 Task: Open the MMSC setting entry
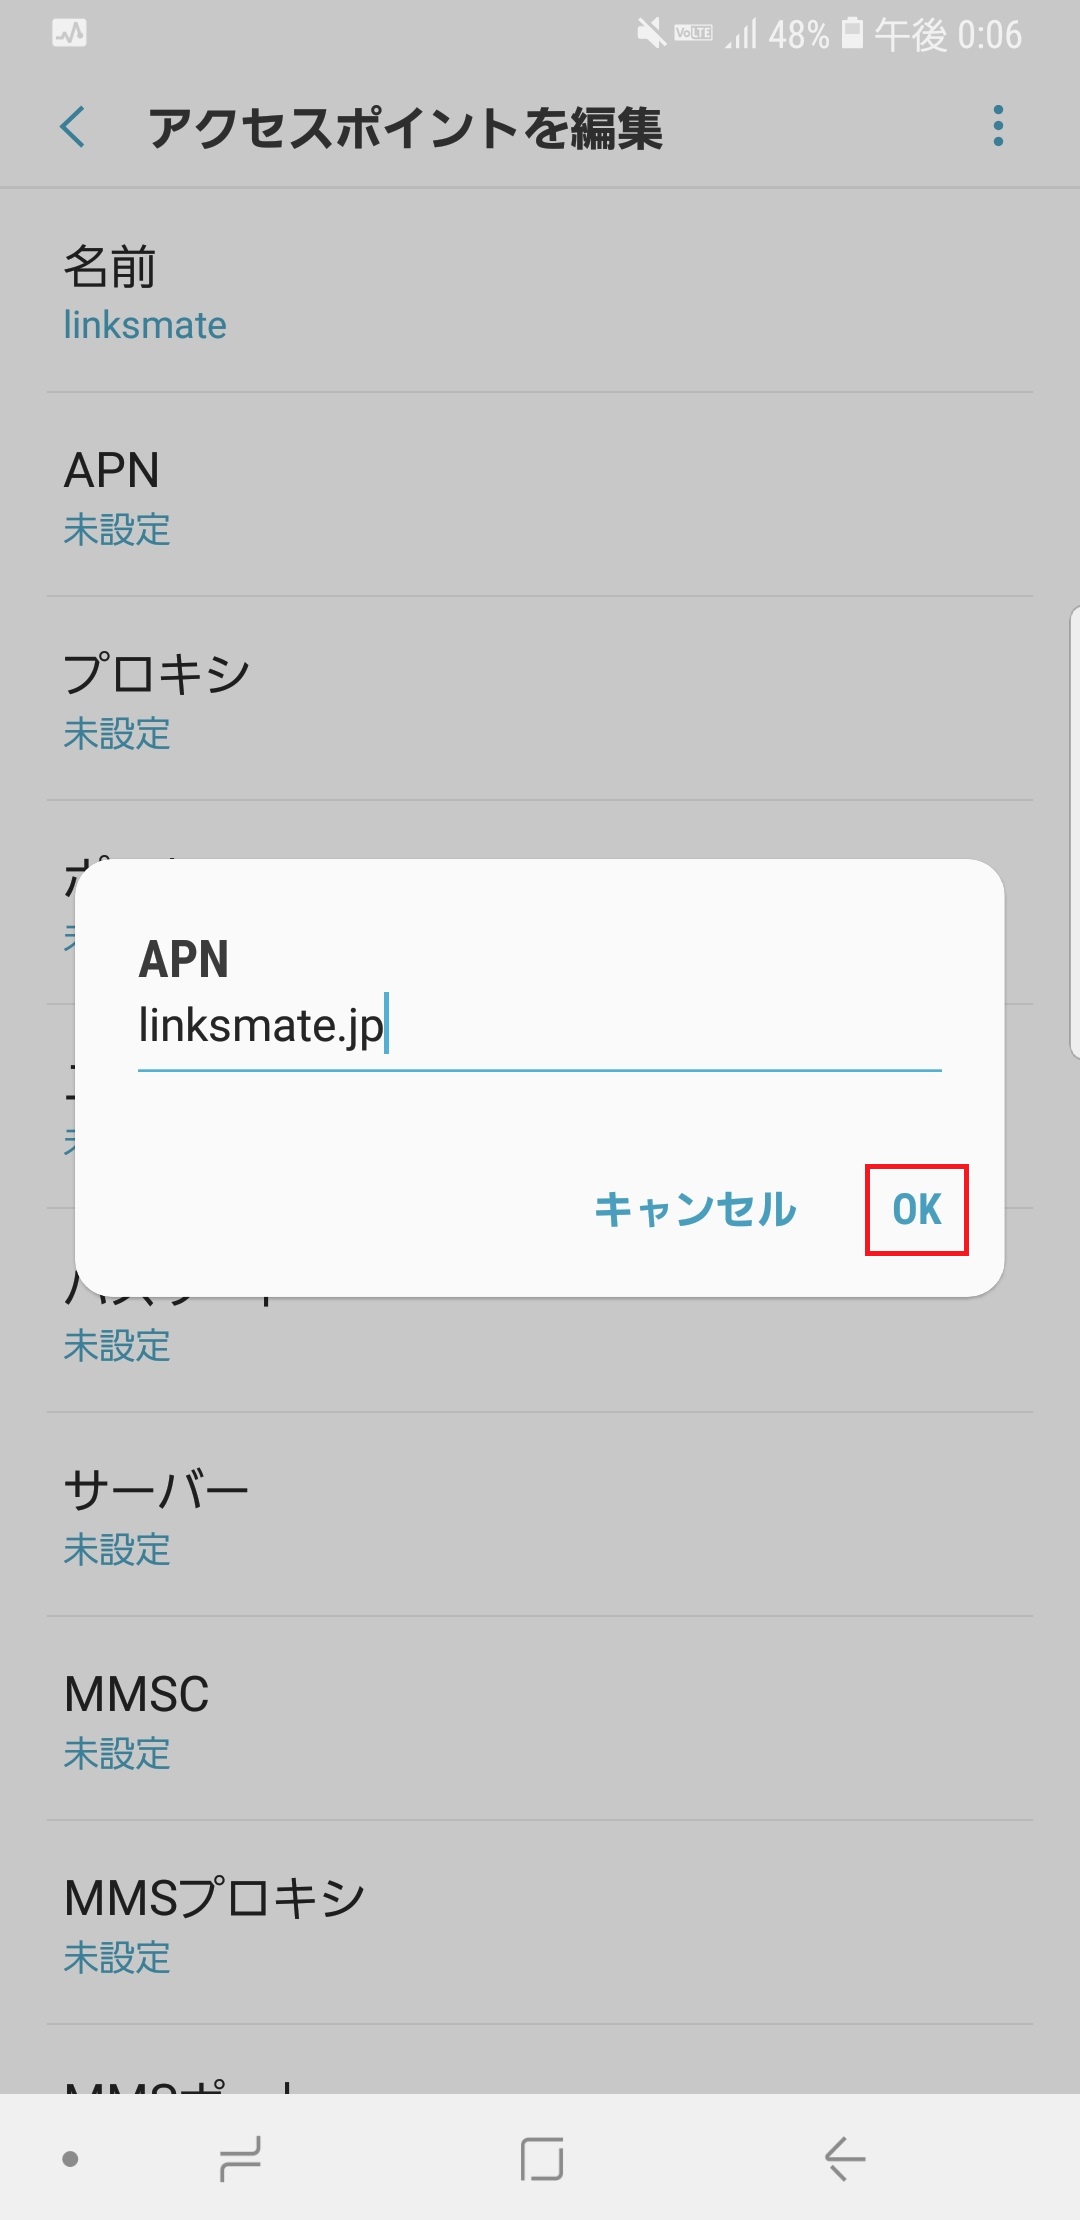[x=540, y=1720]
